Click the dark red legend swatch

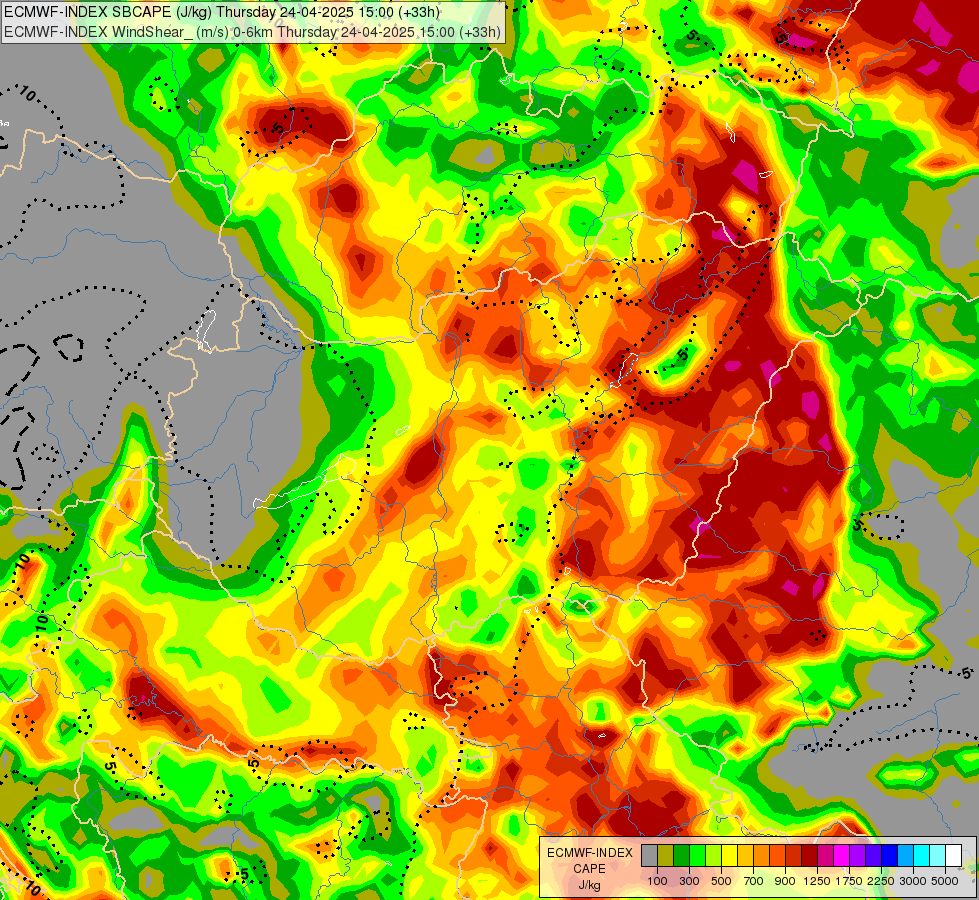pyautogui.click(x=809, y=855)
